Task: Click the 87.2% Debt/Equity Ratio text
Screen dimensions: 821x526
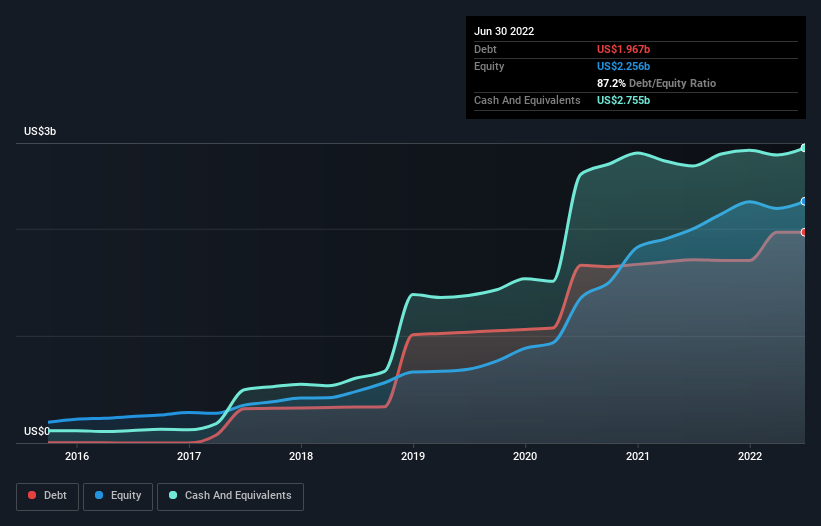Action: pos(656,83)
